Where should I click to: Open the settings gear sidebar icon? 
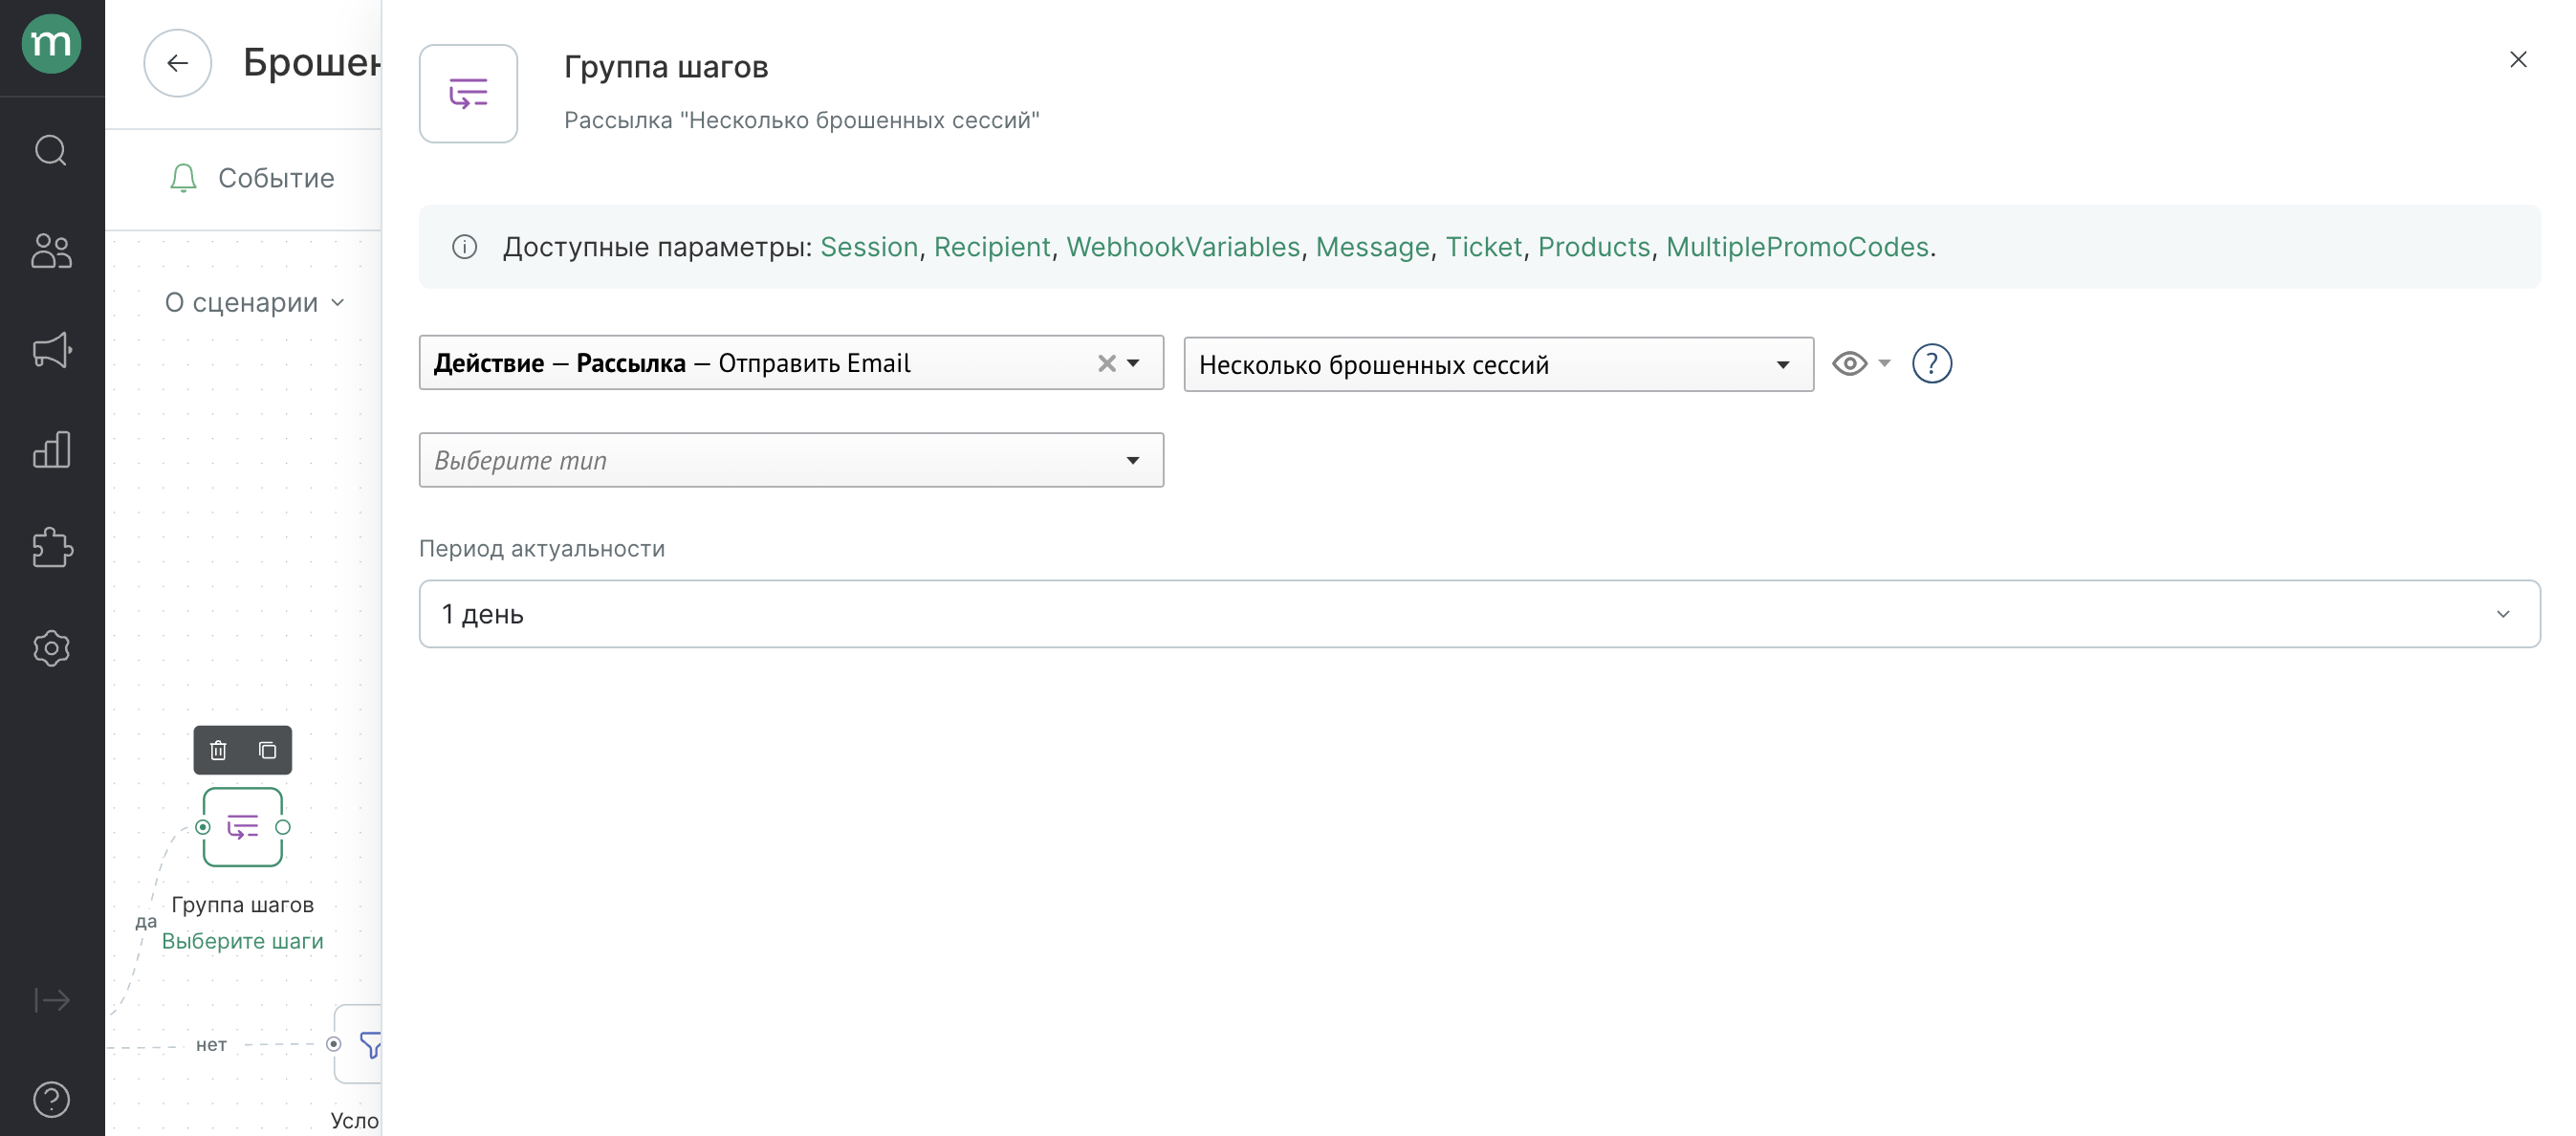pos(51,648)
